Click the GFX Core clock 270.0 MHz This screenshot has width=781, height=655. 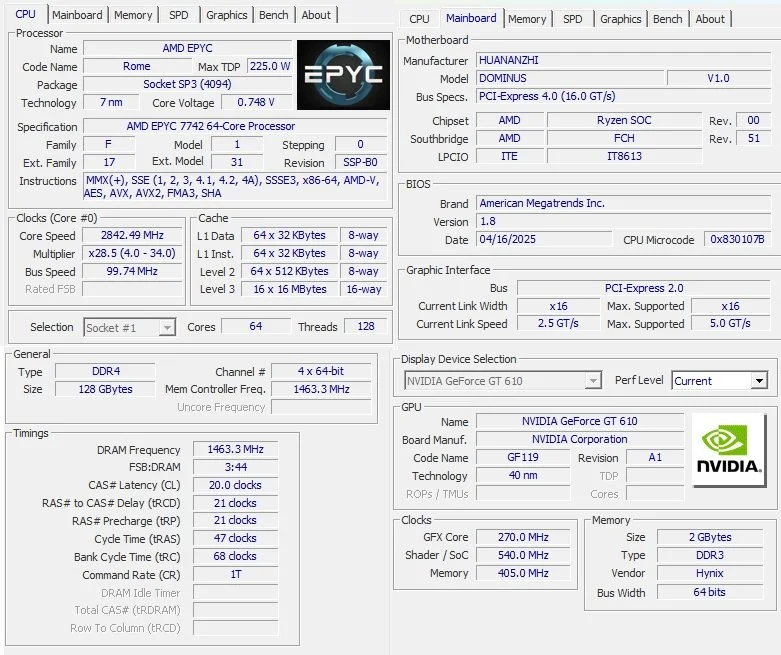tap(523, 537)
